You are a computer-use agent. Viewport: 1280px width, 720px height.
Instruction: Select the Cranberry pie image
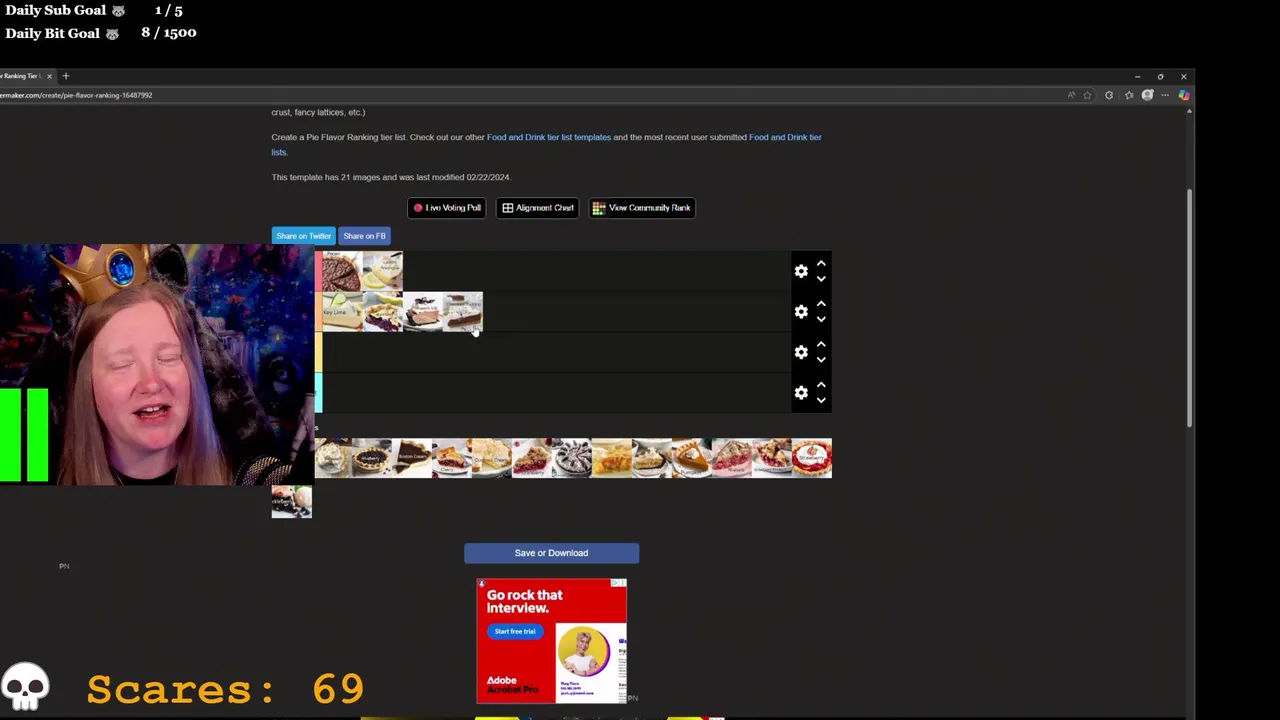tap(532, 458)
